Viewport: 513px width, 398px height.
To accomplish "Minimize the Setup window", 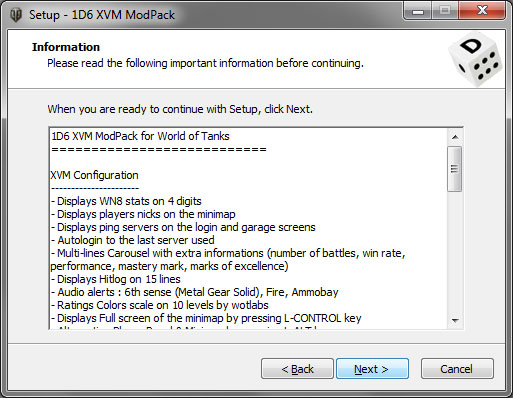I will click(418, 11).
